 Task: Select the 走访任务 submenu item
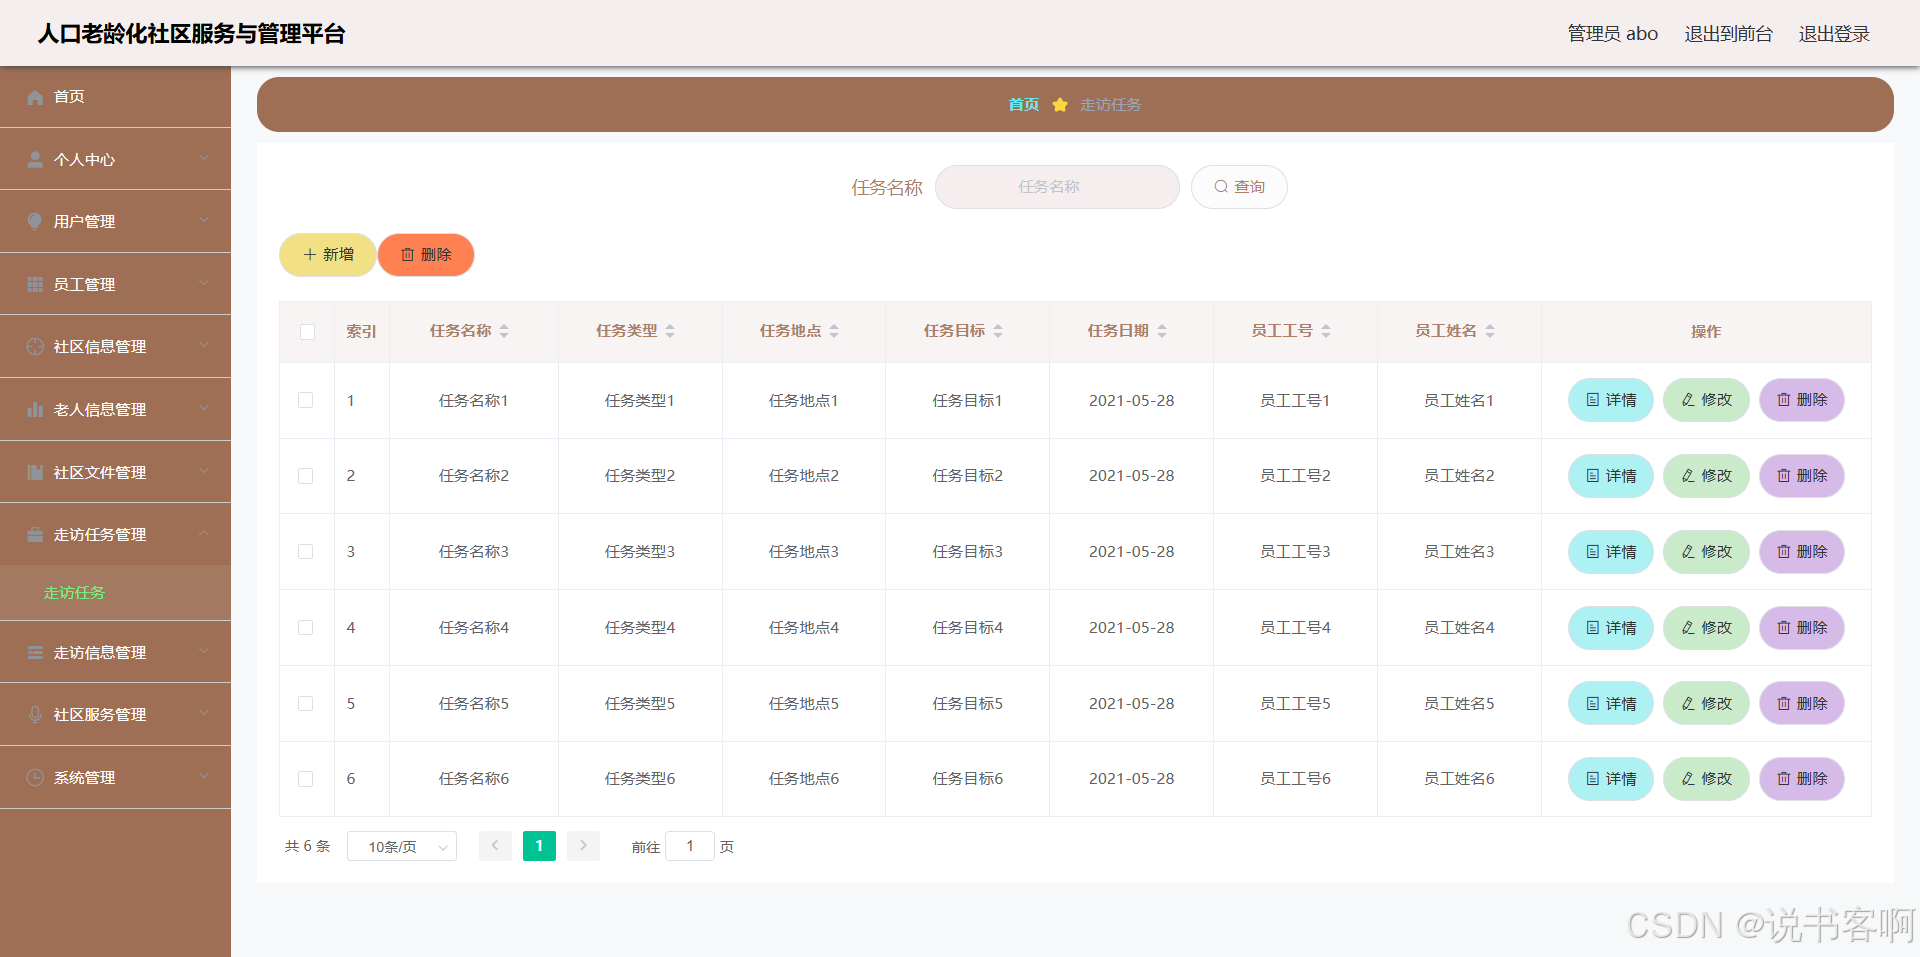pos(115,593)
